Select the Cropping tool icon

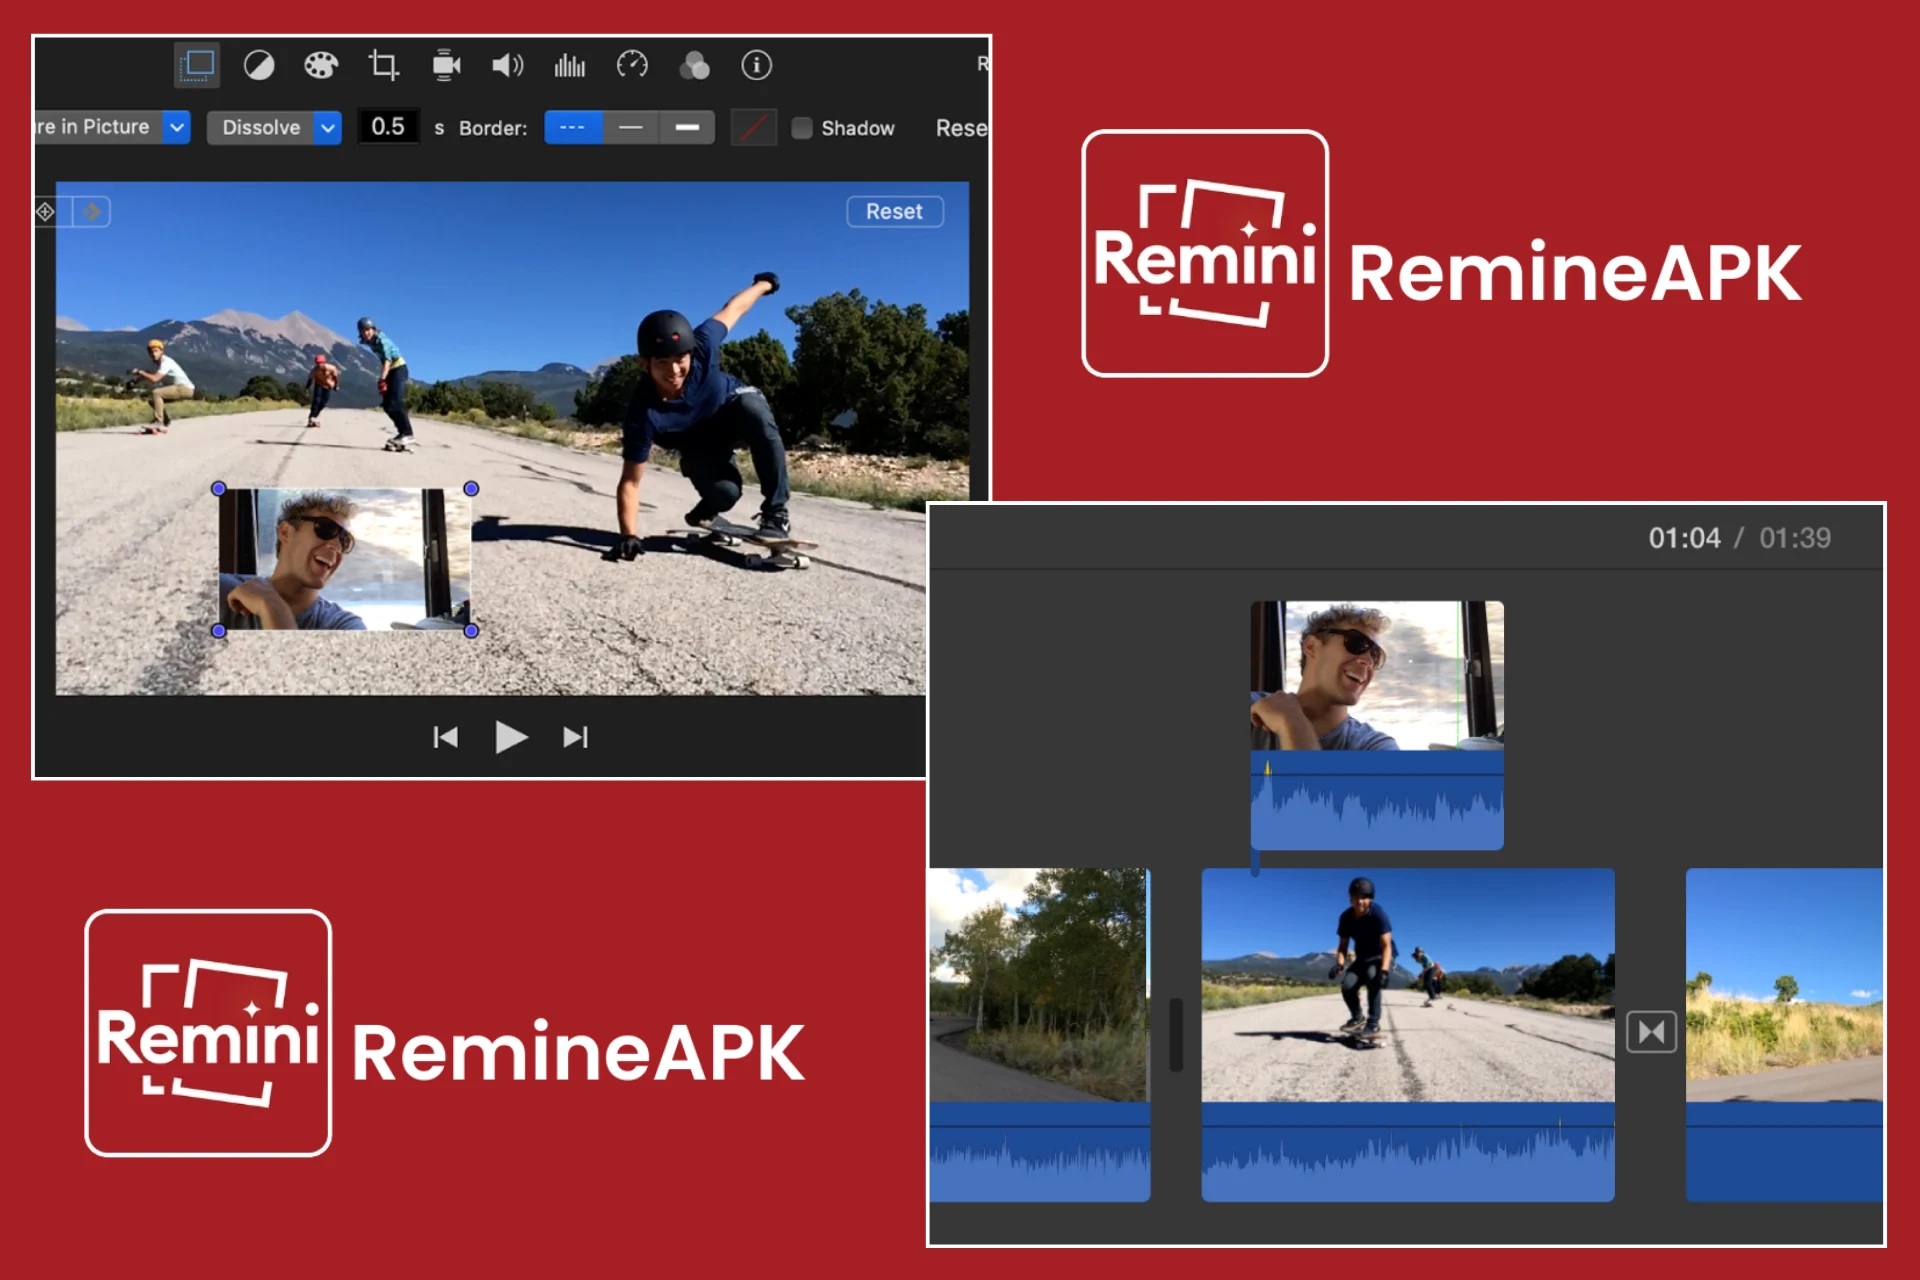pos(384,66)
